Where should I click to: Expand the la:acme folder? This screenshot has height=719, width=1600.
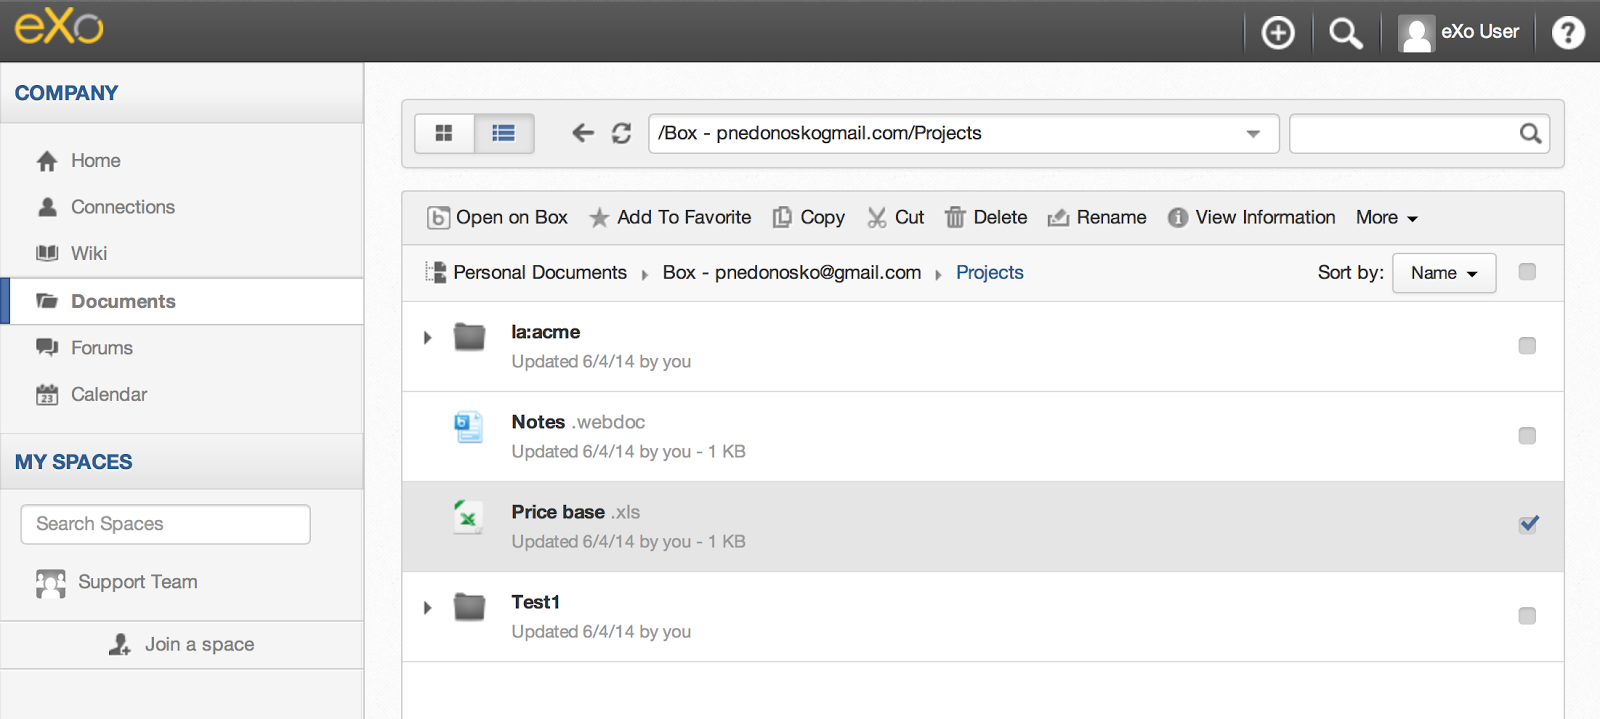pos(428,337)
